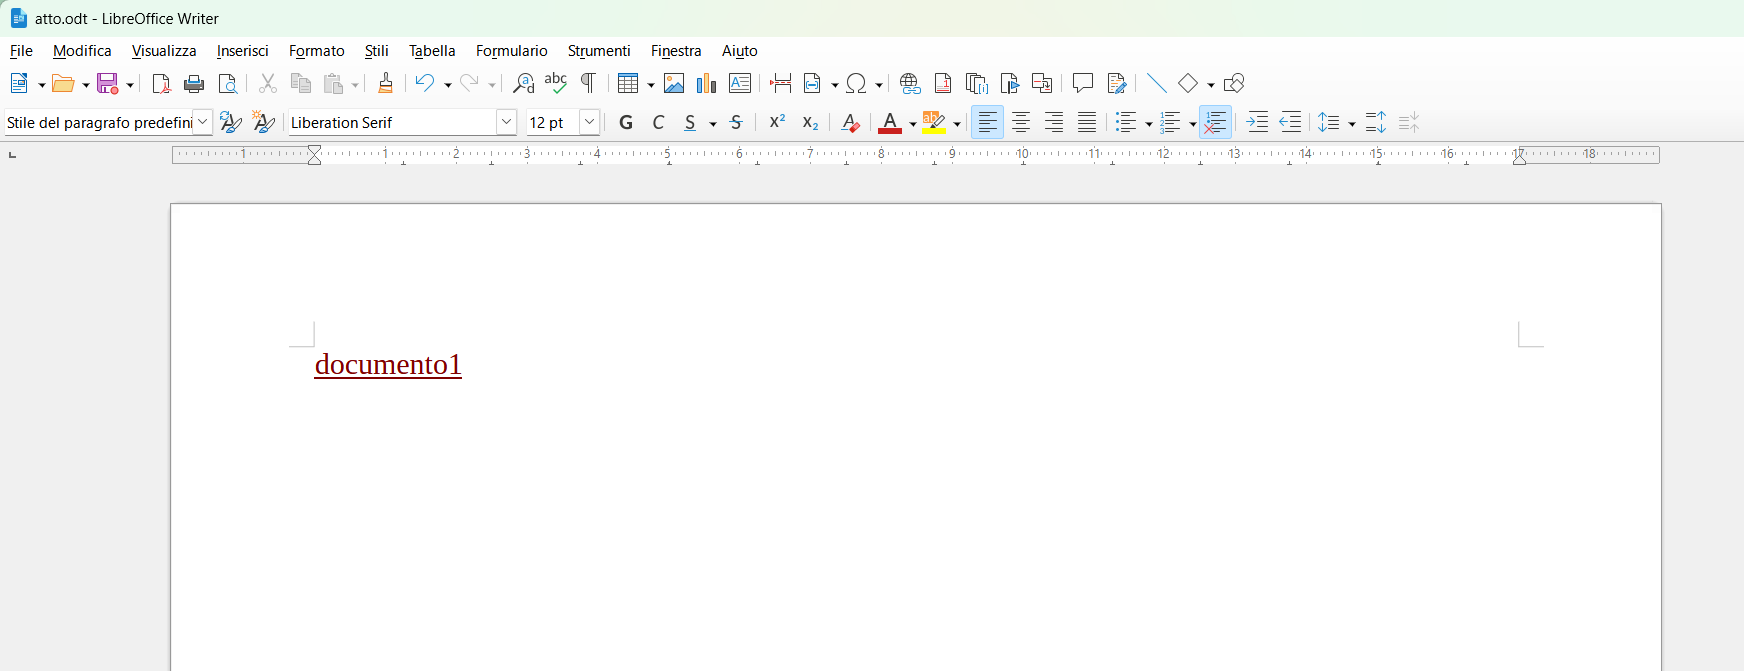
Task: Click the Cut scissors icon
Action: coord(267,84)
